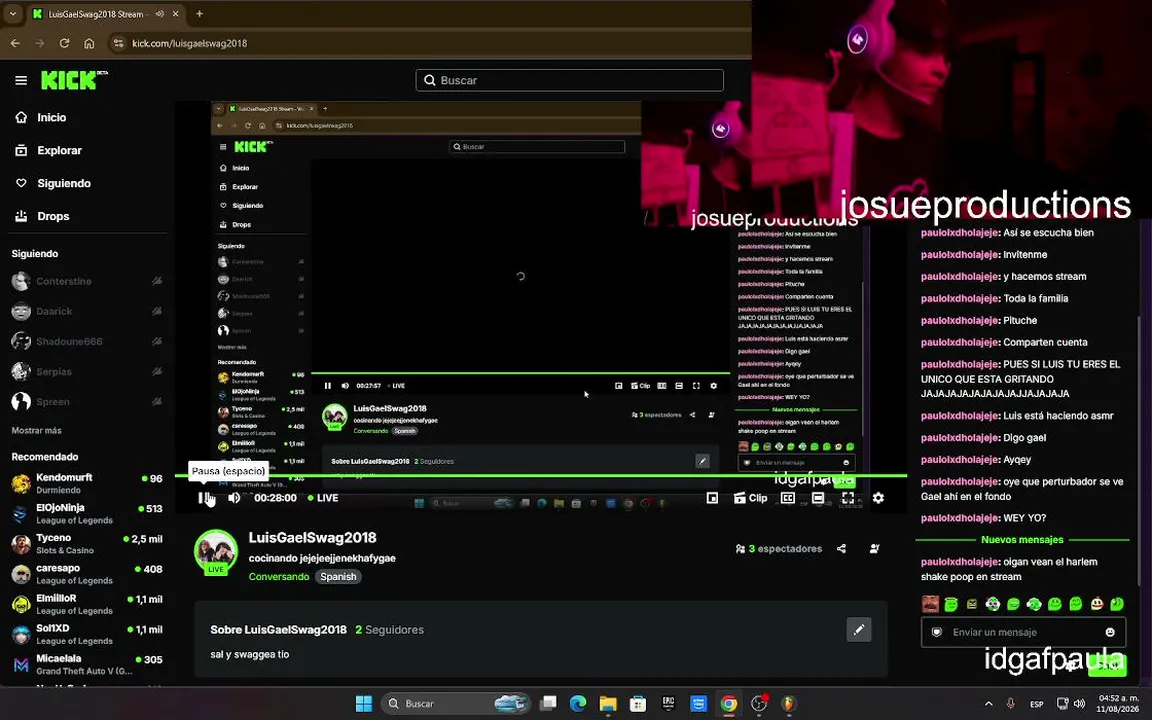This screenshot has height=720, width=1152.
Task: Go forward in the browser
Action: click(x=40, y=43)
